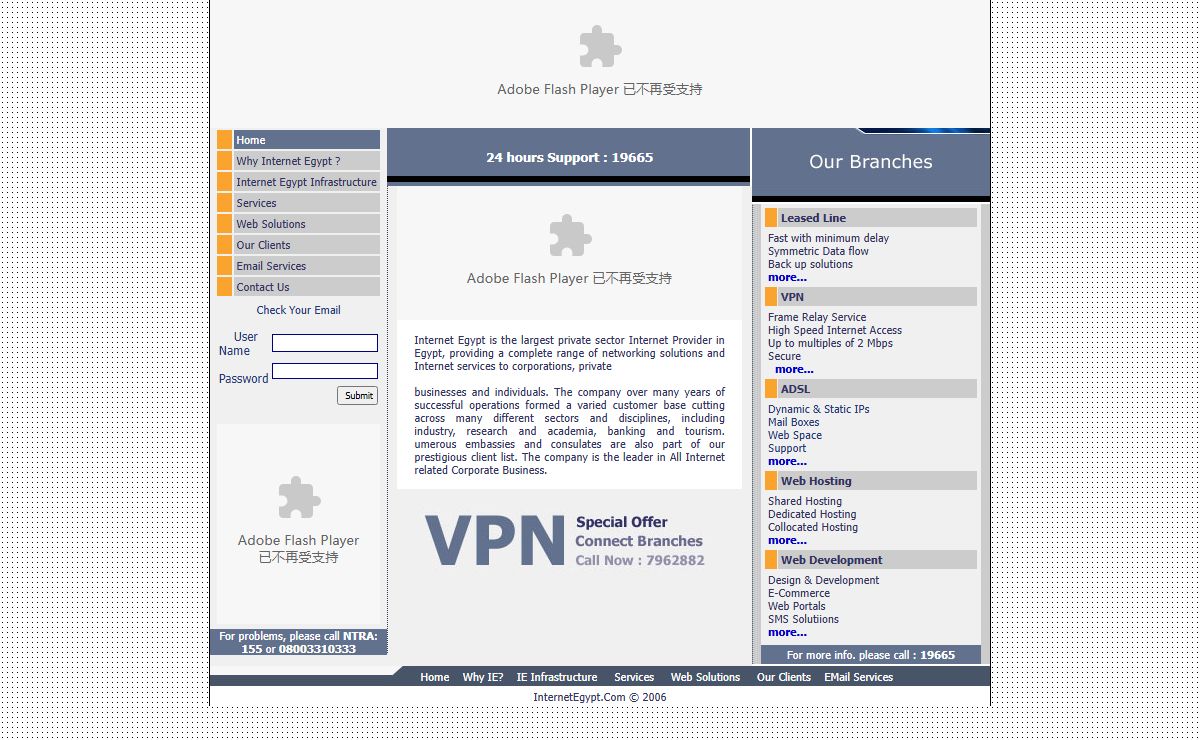1200x740 pixels.
Task: Click the NTRA problems call notice
Action: (x=299, y=642)
